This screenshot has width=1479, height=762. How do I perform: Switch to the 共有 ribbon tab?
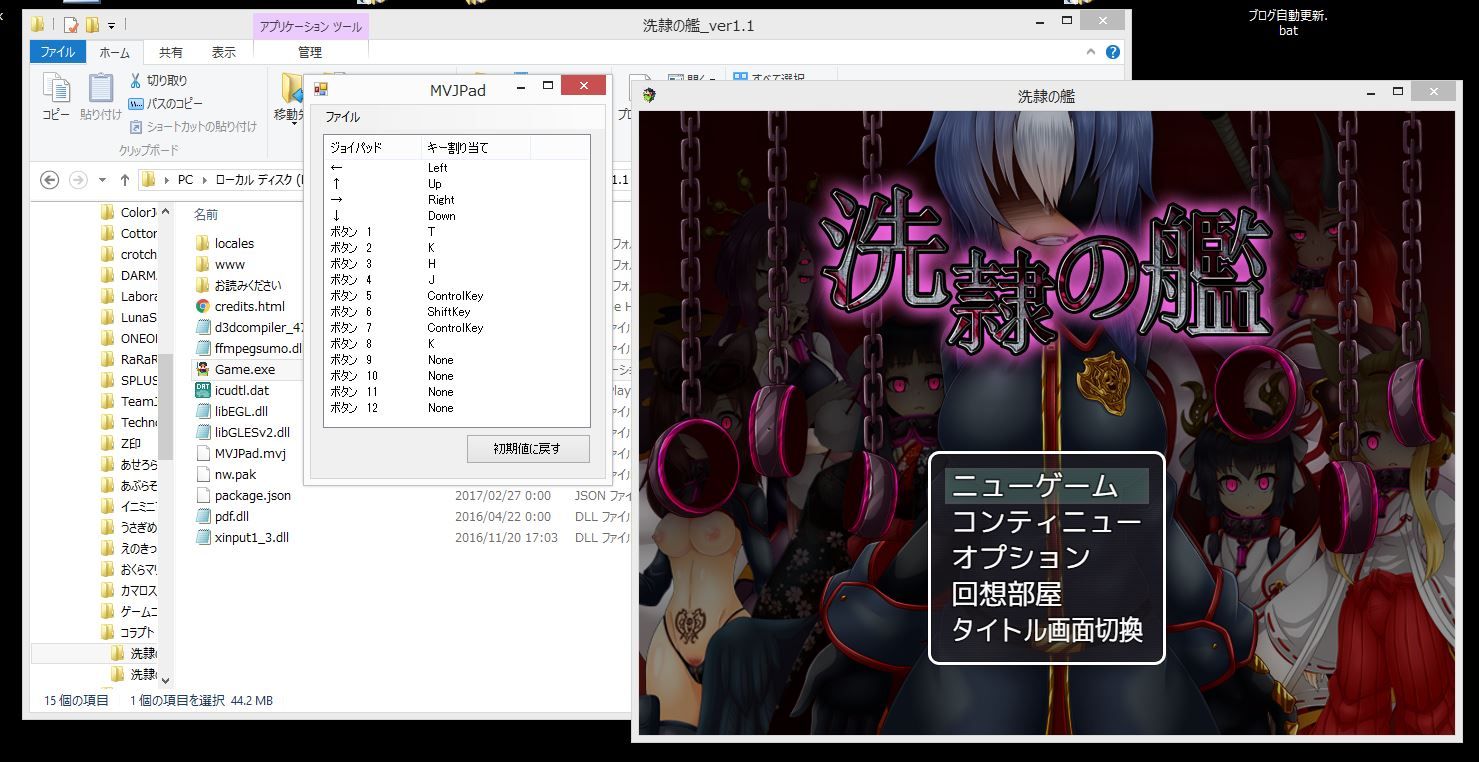171,52
